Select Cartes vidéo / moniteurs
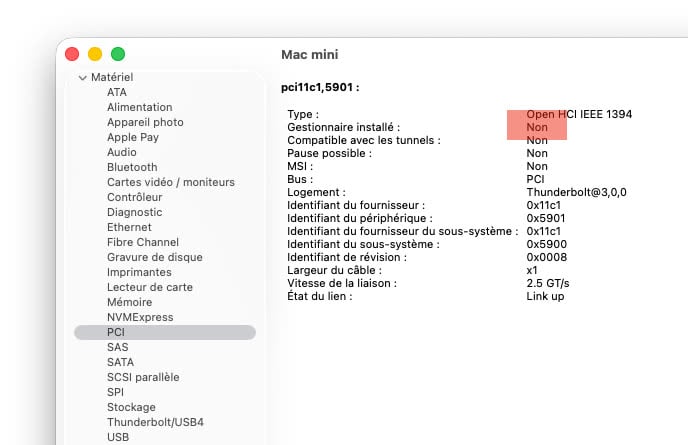The width and height of the screenshot is (688, 445). pyautogui.click(x=171, y=182)
